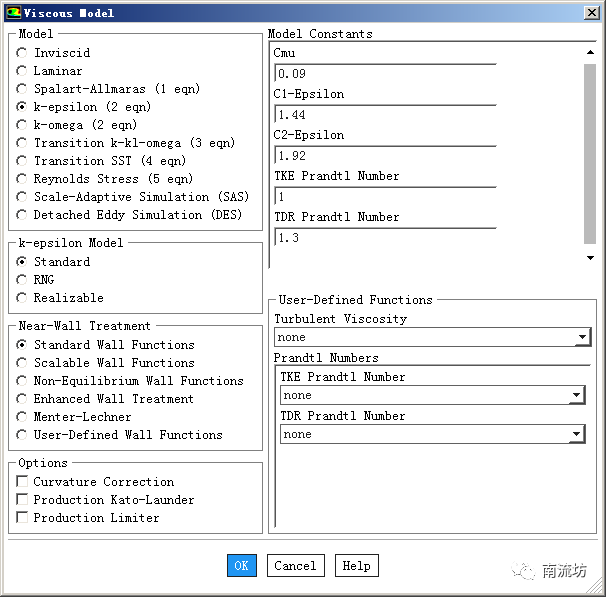
Task: Enable Production Limiter checkbox
Action: 22,517
